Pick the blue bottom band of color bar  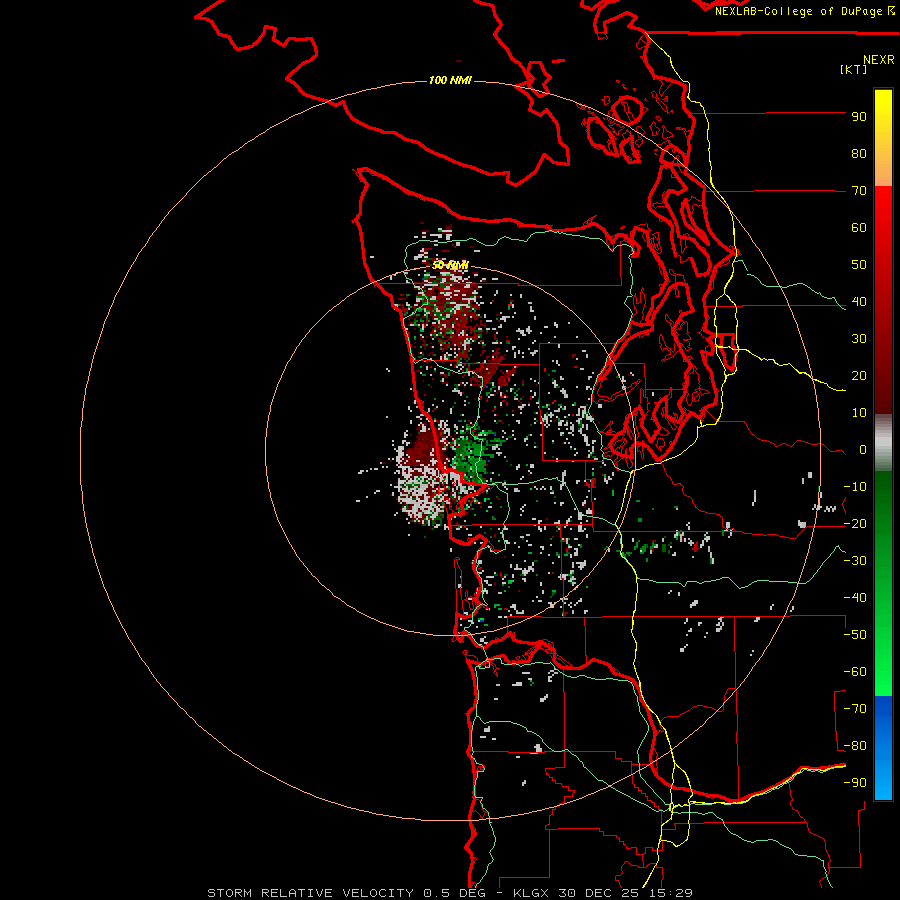(x=883, y=748)
